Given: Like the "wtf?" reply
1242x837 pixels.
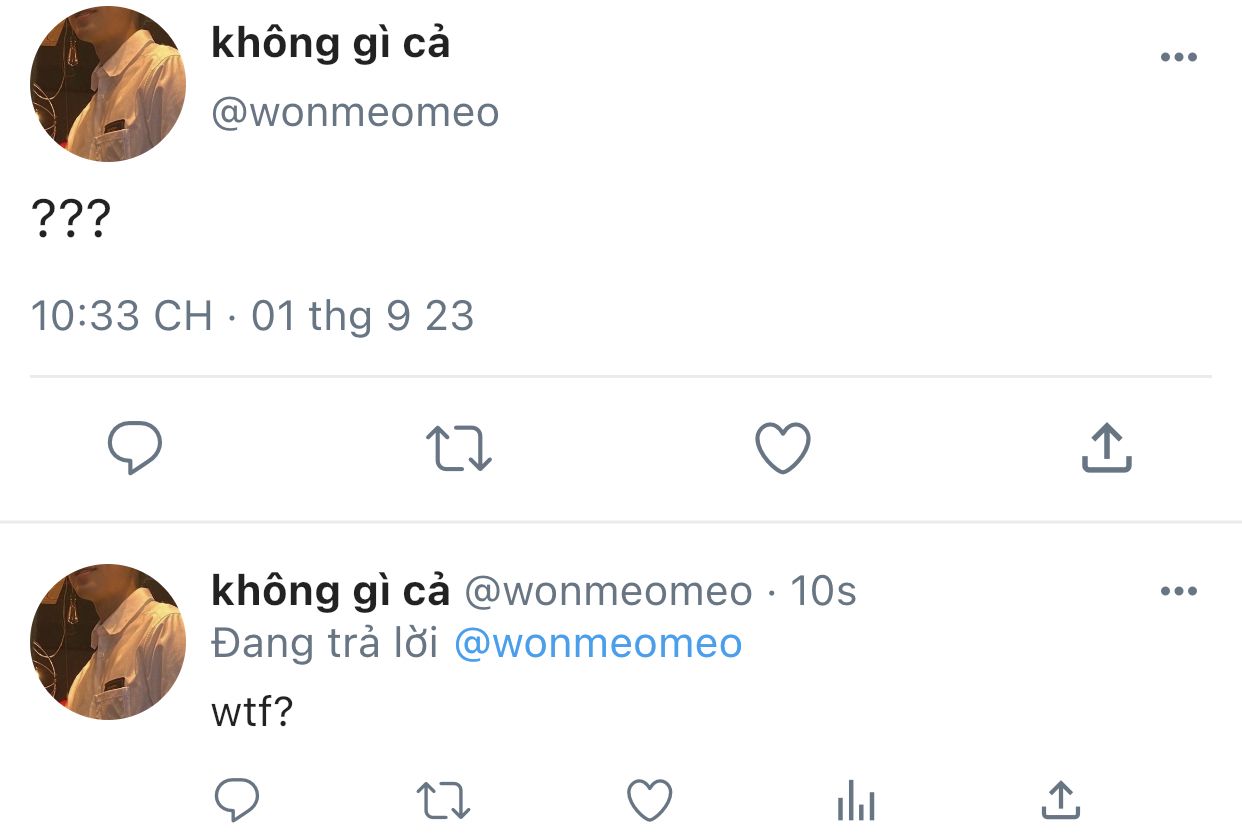Looking at the screenshot, I should [649, 801].
